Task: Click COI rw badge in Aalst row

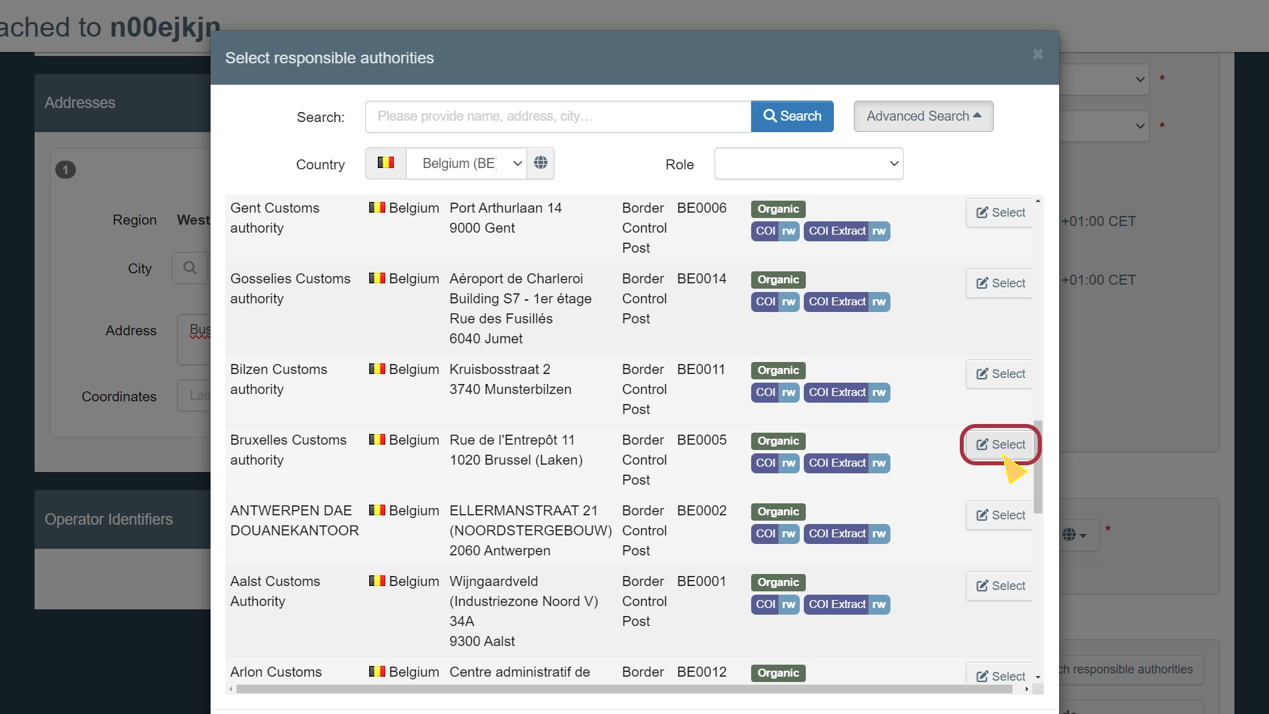Action: (775, 604)
